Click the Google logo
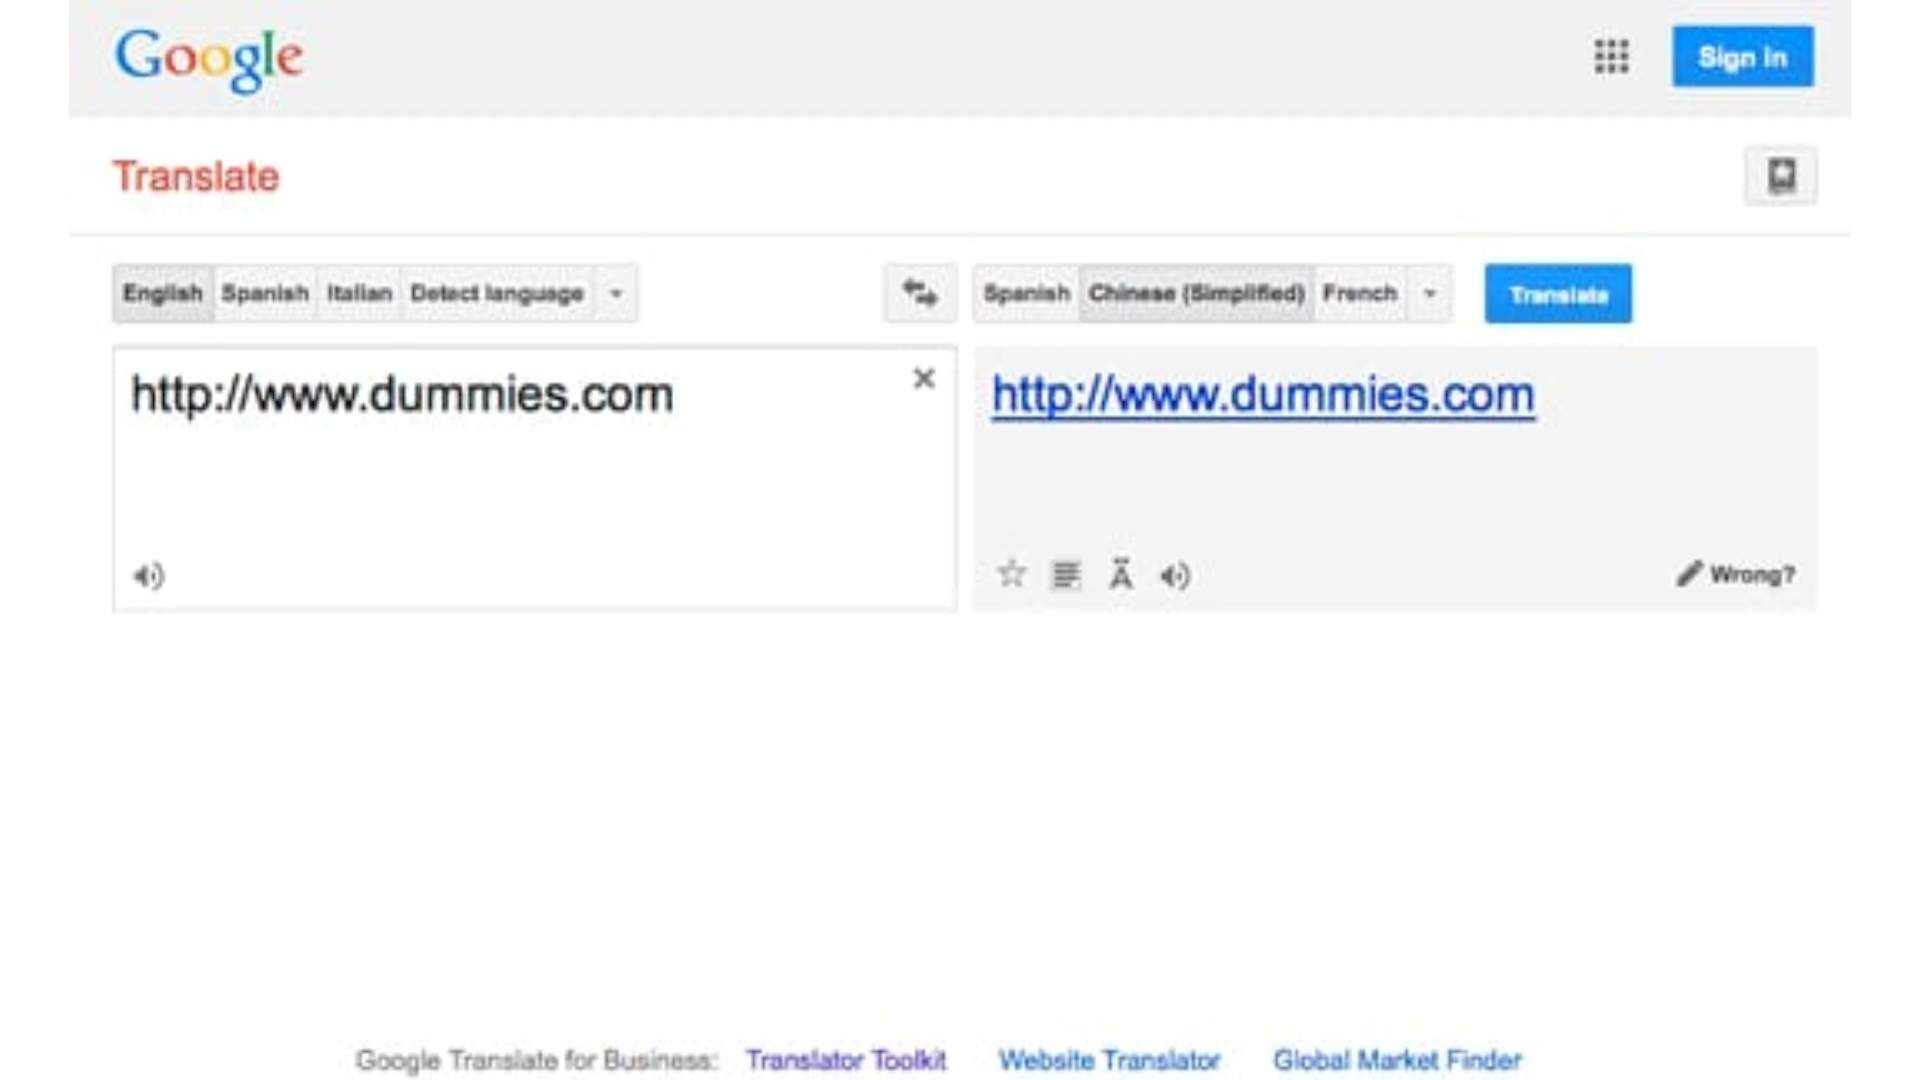This screenshot has height=1080, width=1920. point(209,58)
